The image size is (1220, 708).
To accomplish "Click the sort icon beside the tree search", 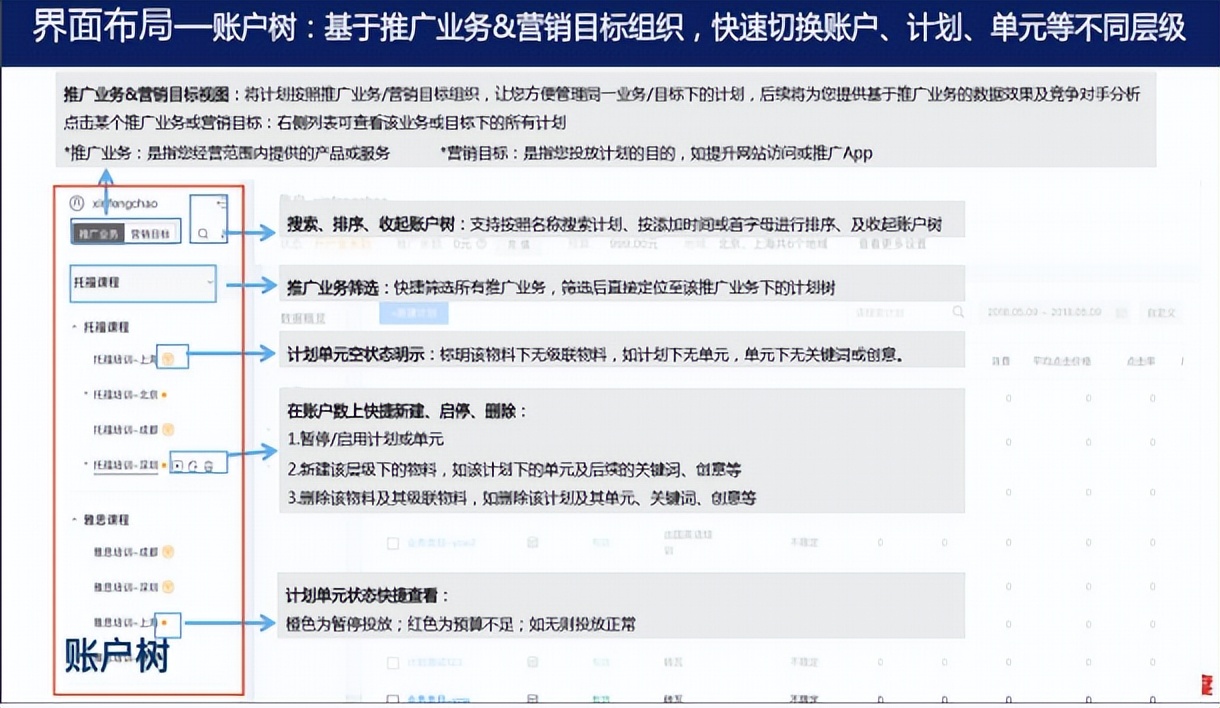I will [221, 233].
